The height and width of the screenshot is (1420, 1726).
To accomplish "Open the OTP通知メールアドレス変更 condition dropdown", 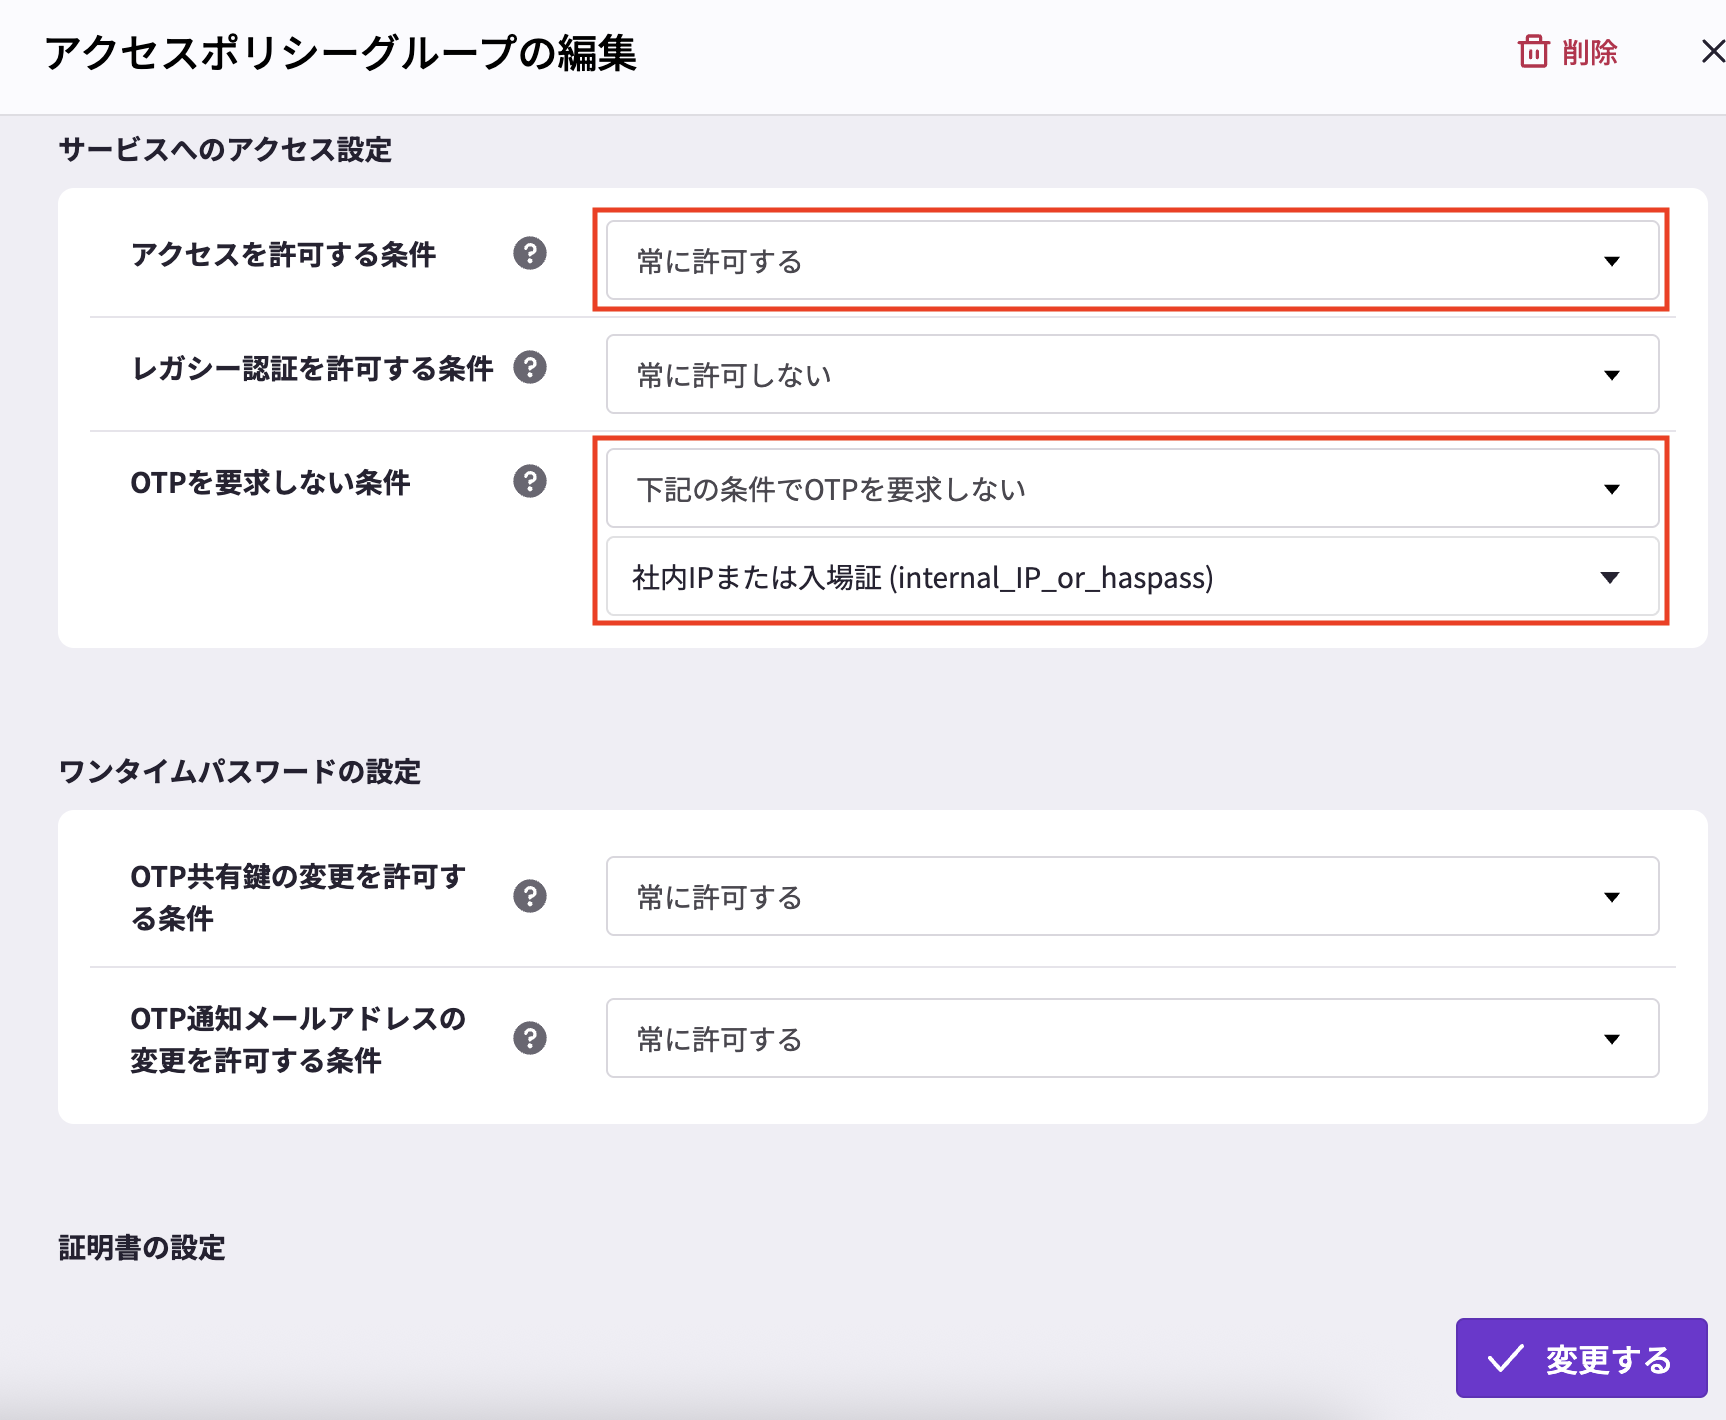I will (x=1132, y=1039).
